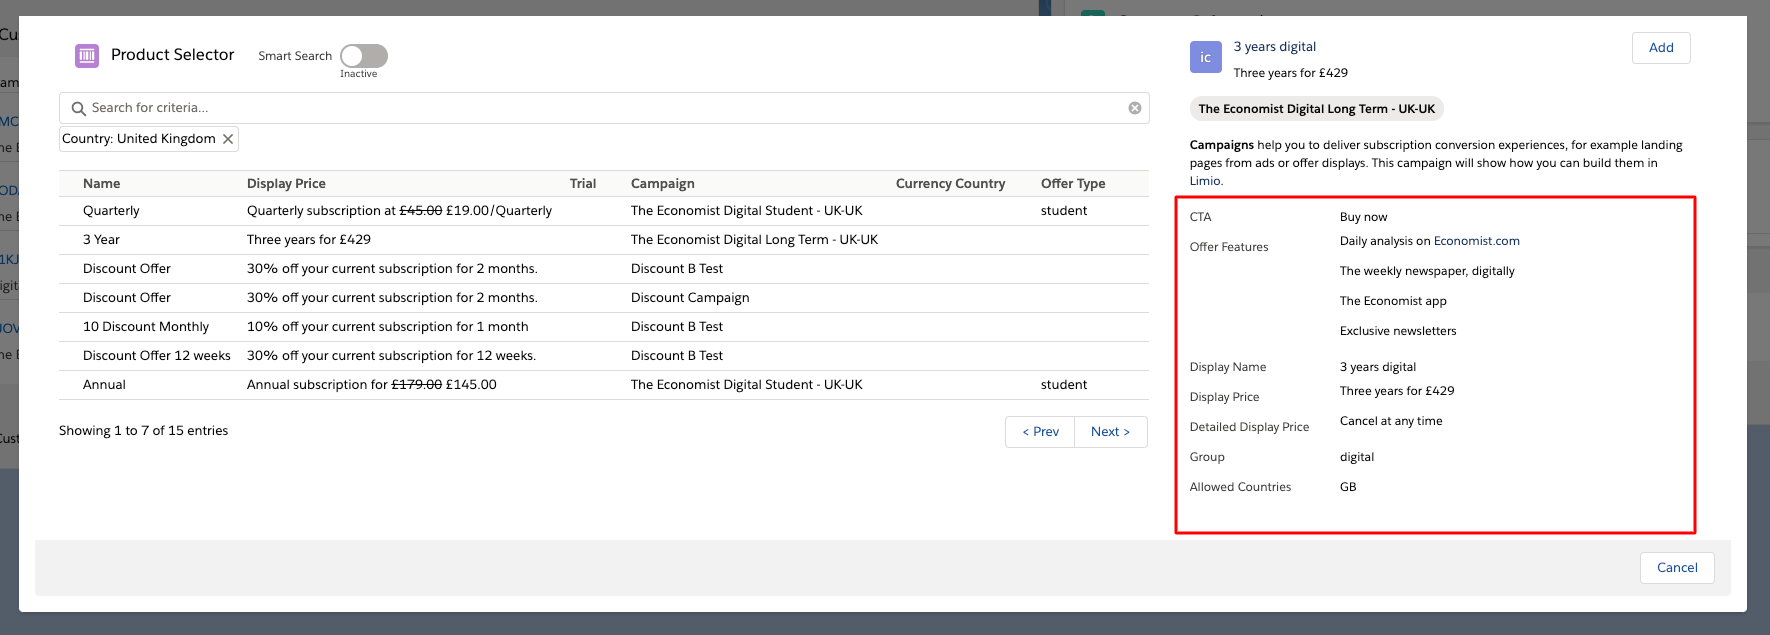Cancel the Product Selector dialog
This screenshot has width=1770, height=635.
coord(1677,568)
